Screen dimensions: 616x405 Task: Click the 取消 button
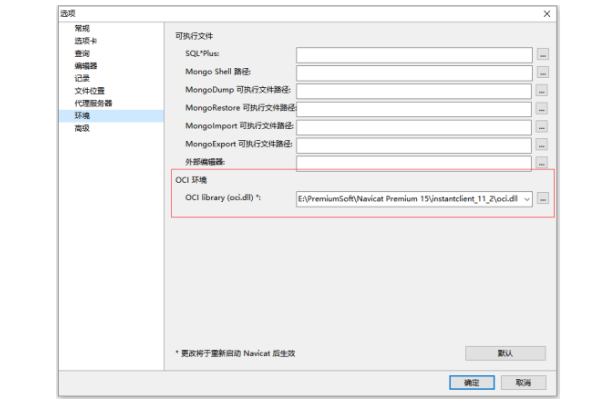click(x=523, y=383)
